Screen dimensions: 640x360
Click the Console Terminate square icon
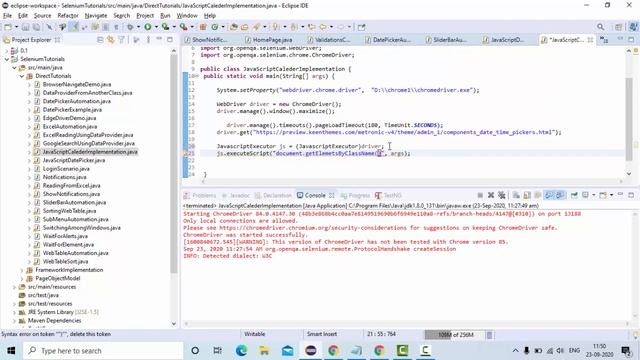click(x=480, y=195)
